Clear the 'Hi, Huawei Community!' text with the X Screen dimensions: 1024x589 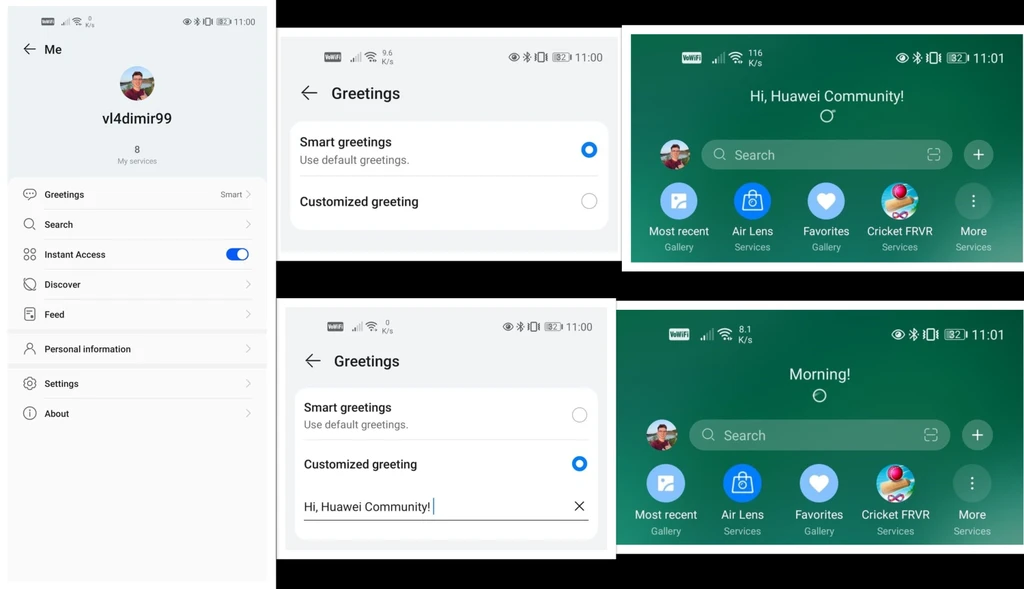pyautogui.click(x=579, y=506)
